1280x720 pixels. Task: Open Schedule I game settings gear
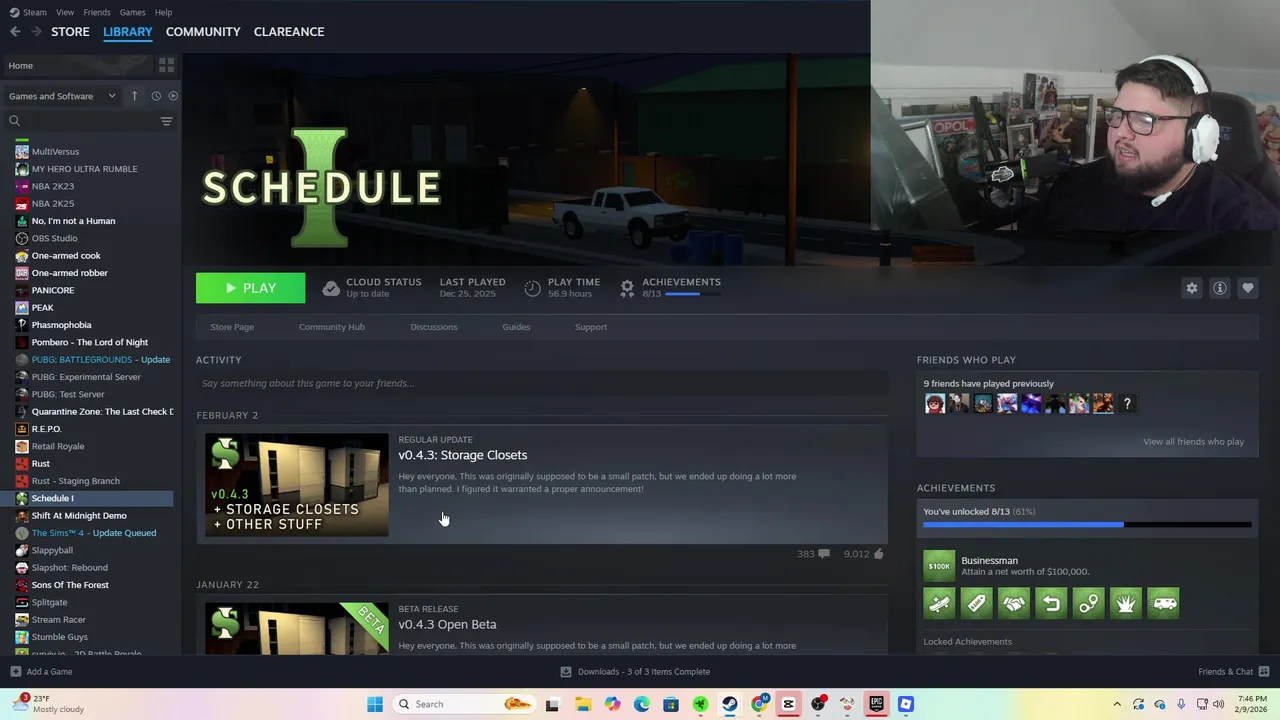1191,288
